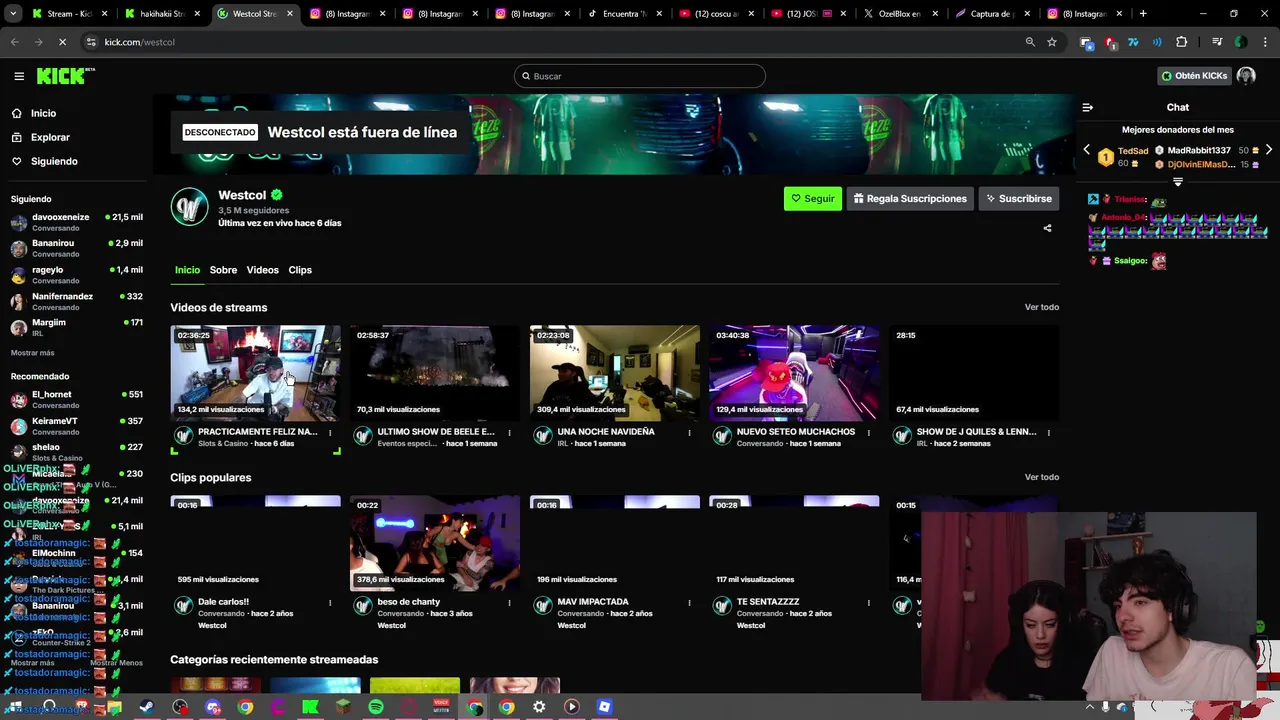Open Bananirou in the Siguiendo list
This screenshot has width=1280, height=720.
(77, 248)
